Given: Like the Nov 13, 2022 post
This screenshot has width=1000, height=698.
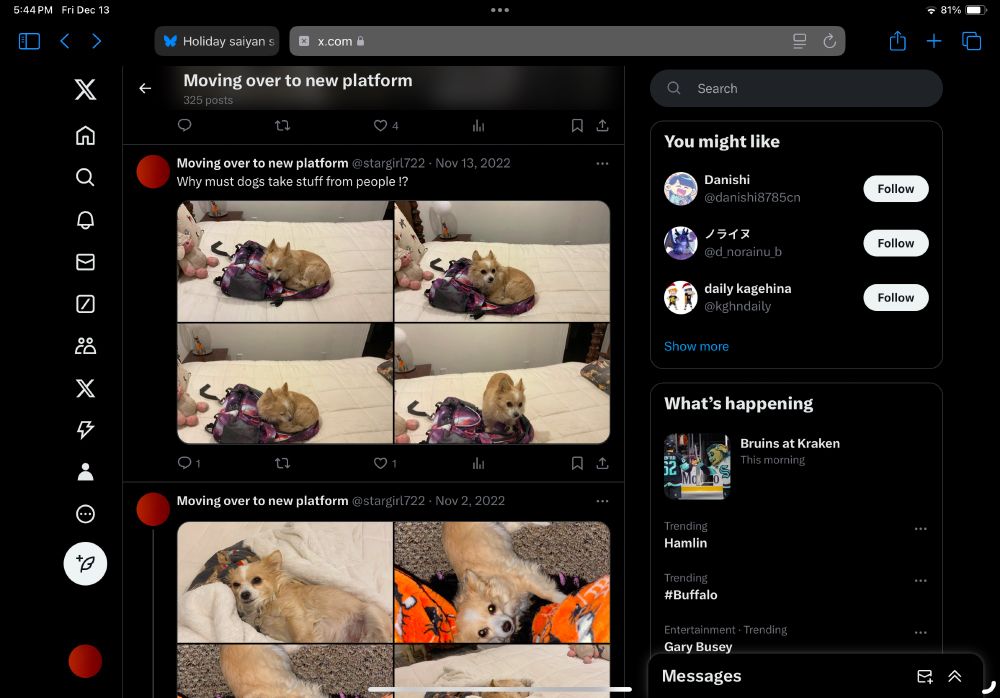Looking at the screenshot, I should pyautogui.click(x=380, y=463).
